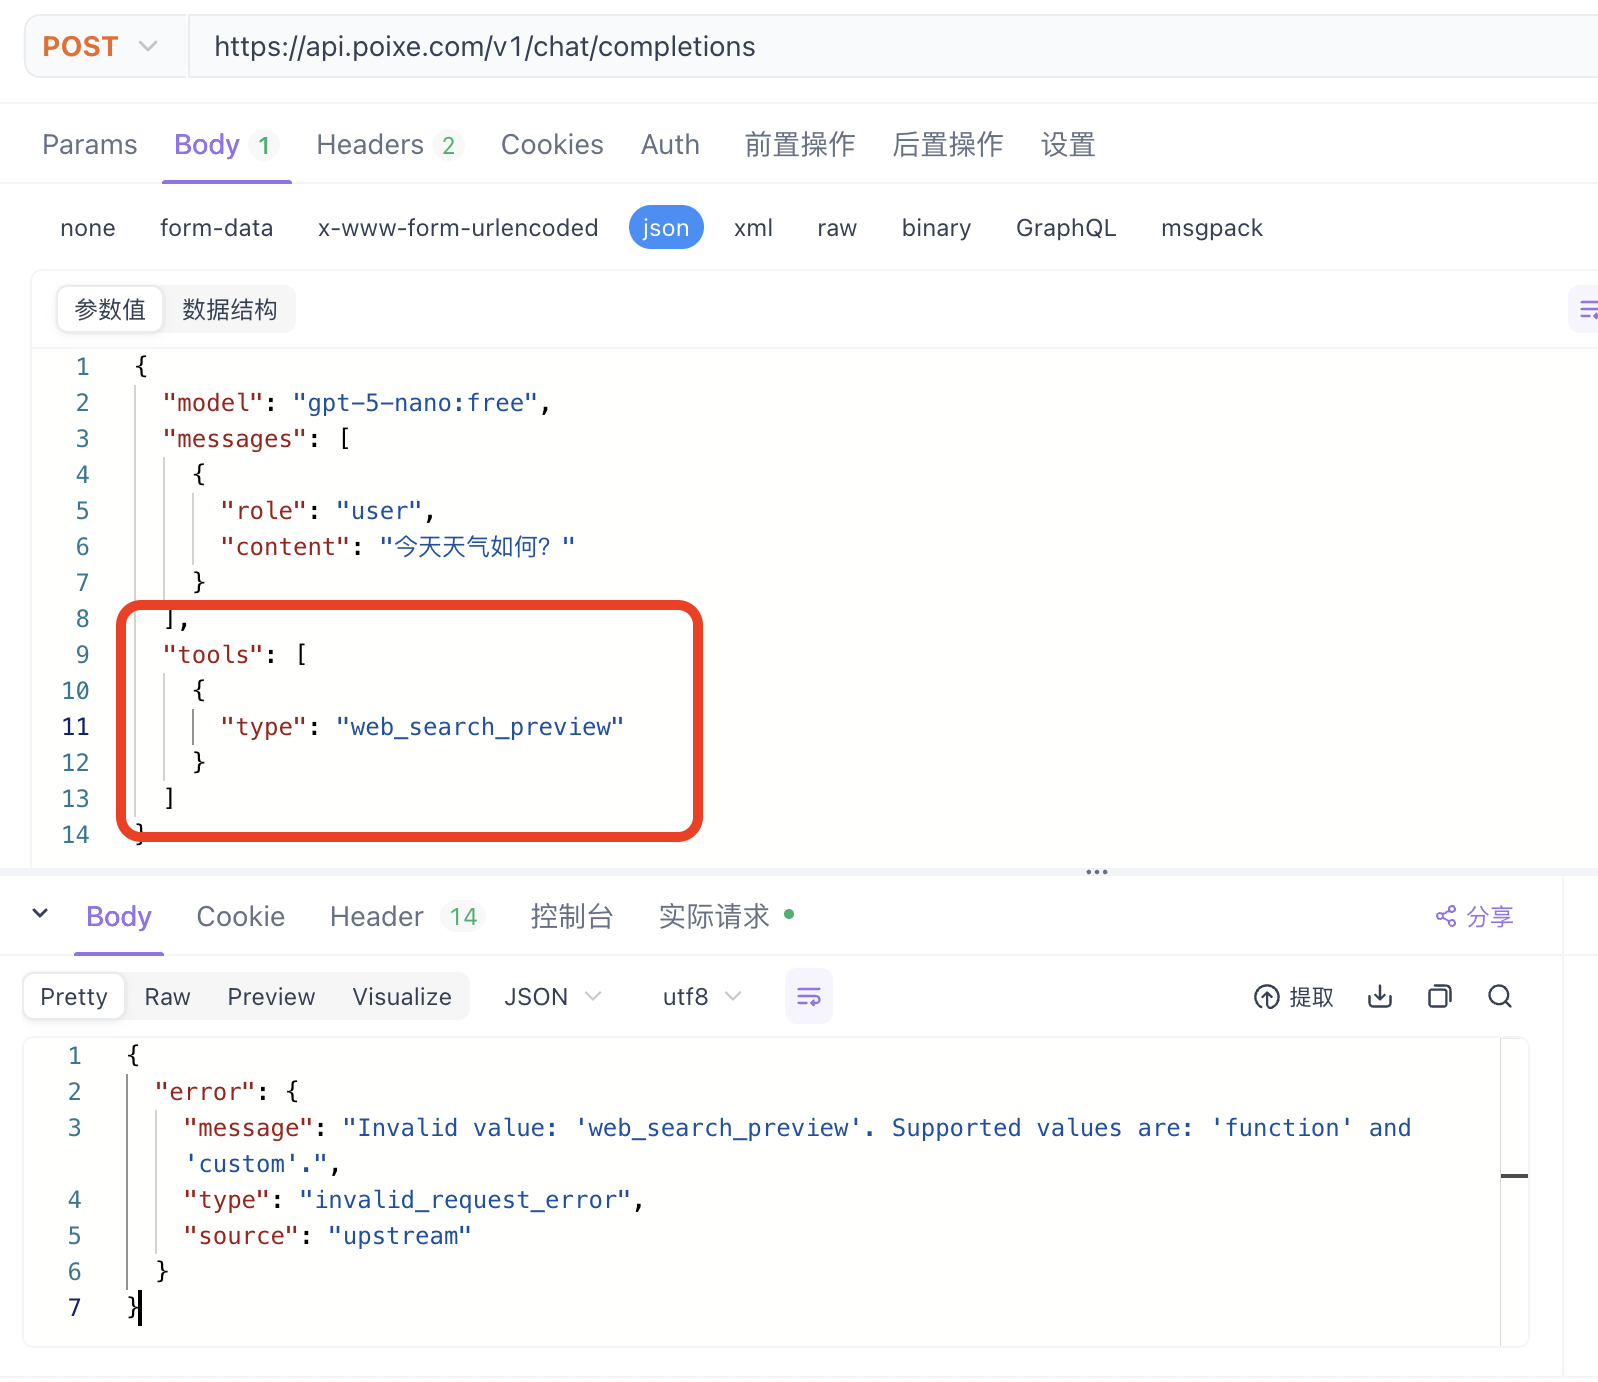This screenshot has height=1382, width=1598.
Task: Click the format icon in request editor
Action: [1586, 310]
